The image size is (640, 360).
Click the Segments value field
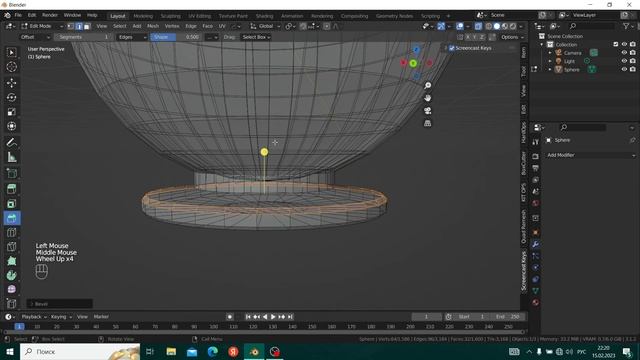coord(83,37)
